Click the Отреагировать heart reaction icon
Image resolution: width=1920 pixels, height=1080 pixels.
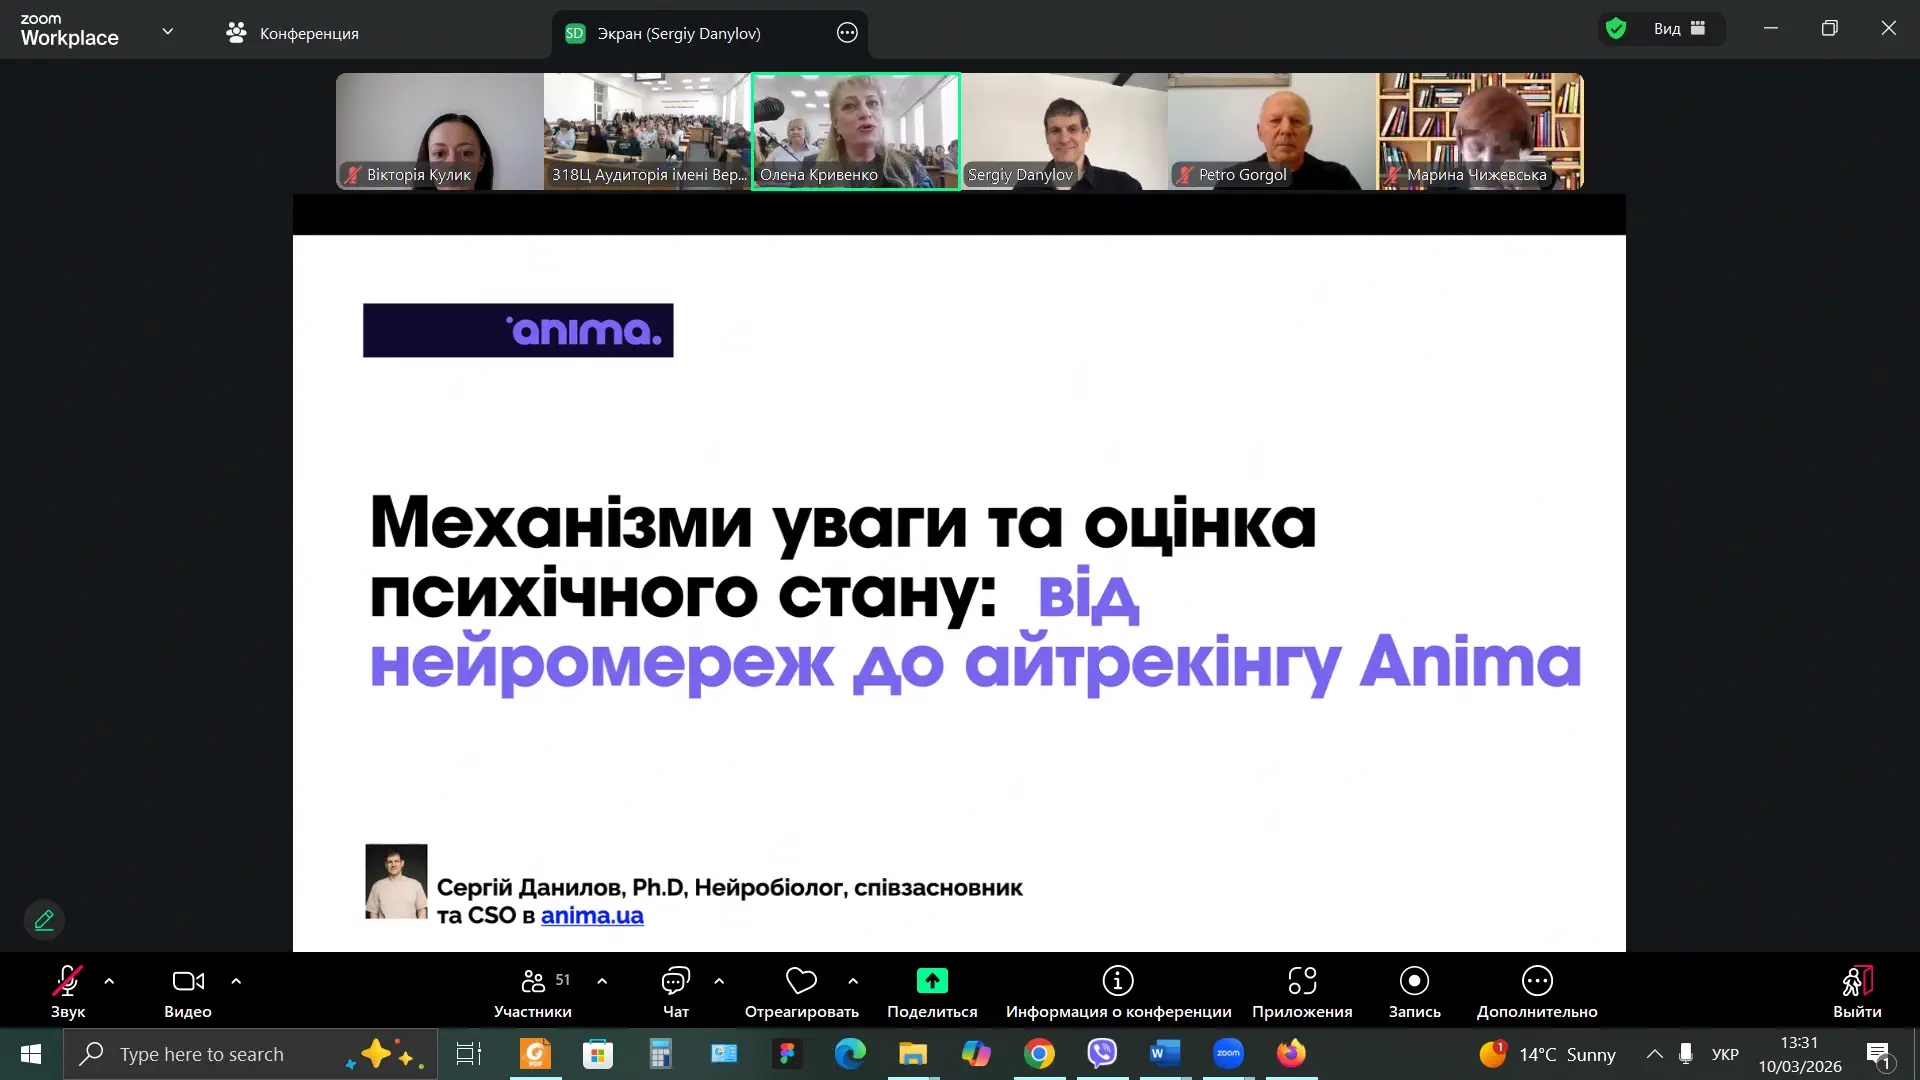(x=801, y=981)
